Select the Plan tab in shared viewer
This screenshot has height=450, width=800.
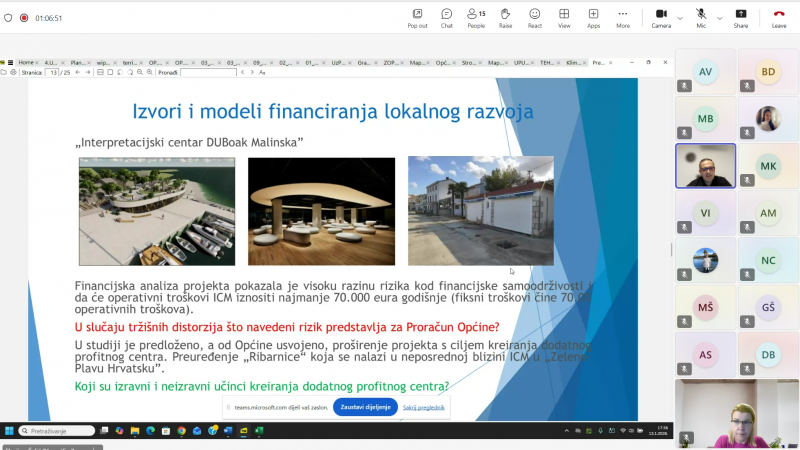tap(77, 62)
